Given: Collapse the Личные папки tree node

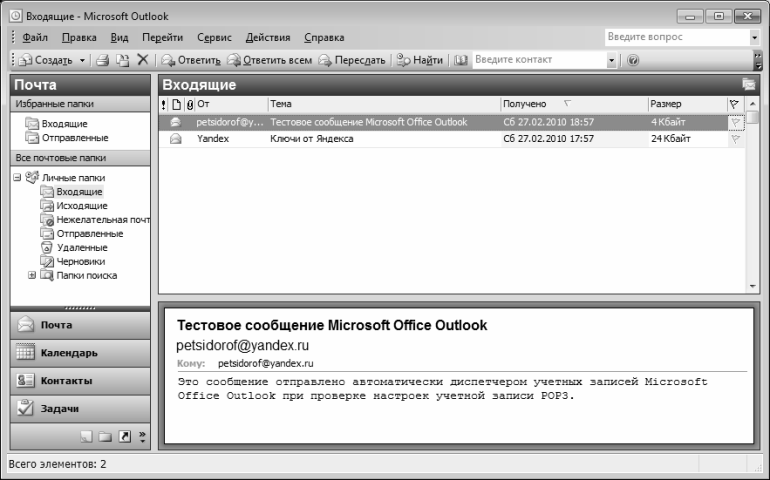Looking at the screenshot, I should click(17, 177).
